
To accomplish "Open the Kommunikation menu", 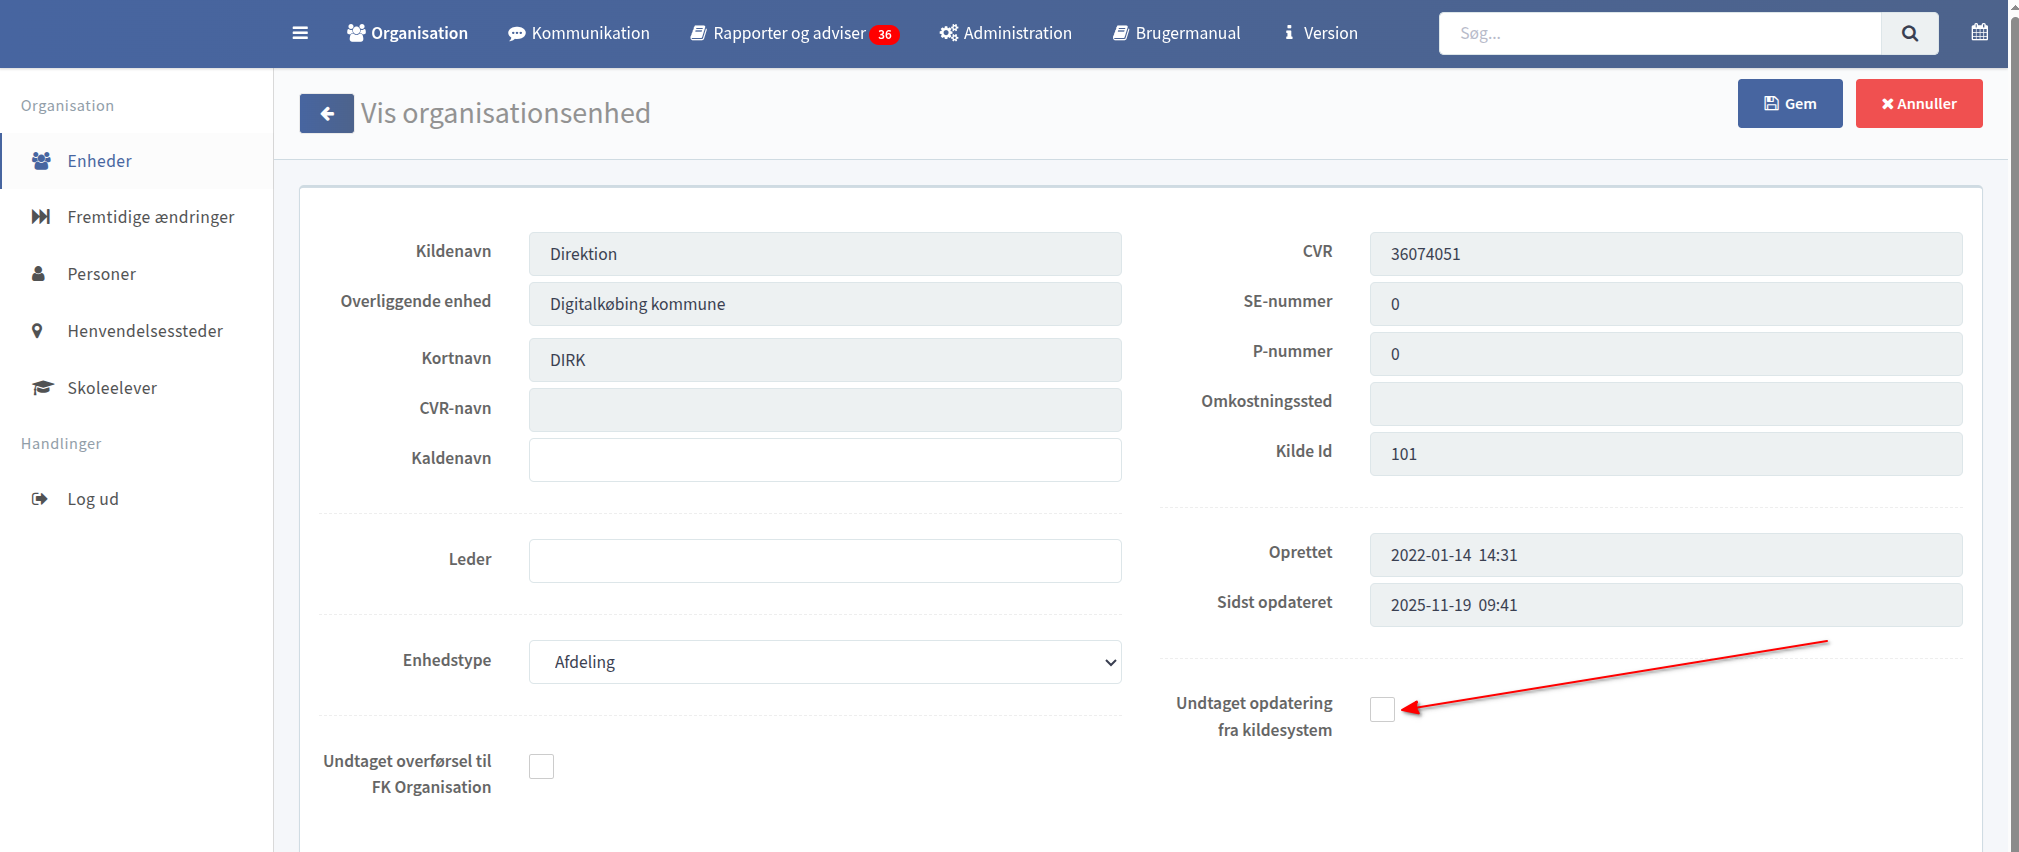I will [578, 33].
